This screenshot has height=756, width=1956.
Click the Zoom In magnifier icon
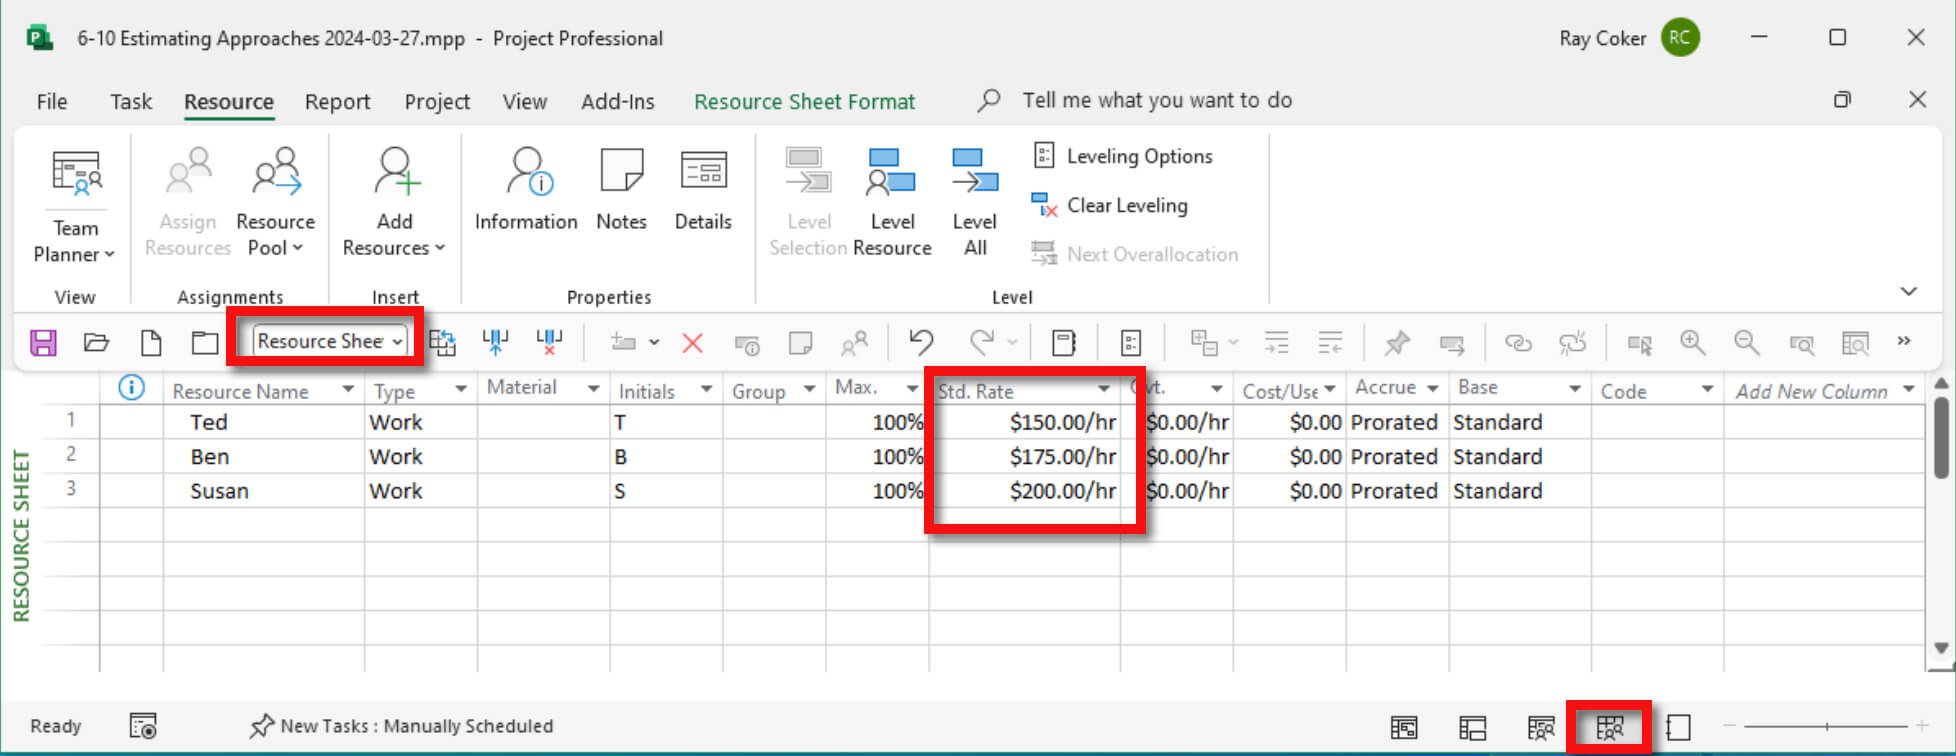point(1693,343)
